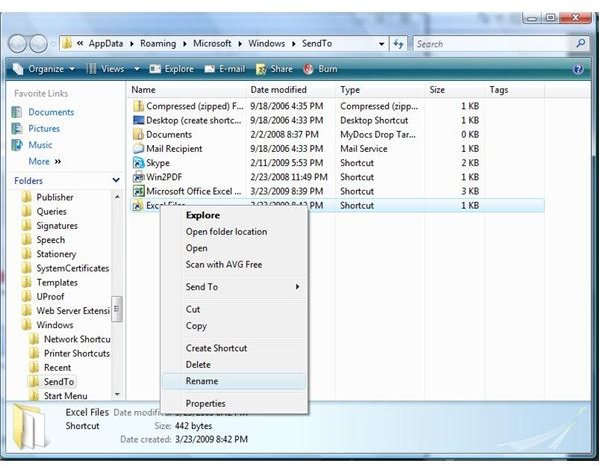This screenshot has height=466, width=600.
Task: Expand the Send To submenu arrow
Action: click(297, 287)
